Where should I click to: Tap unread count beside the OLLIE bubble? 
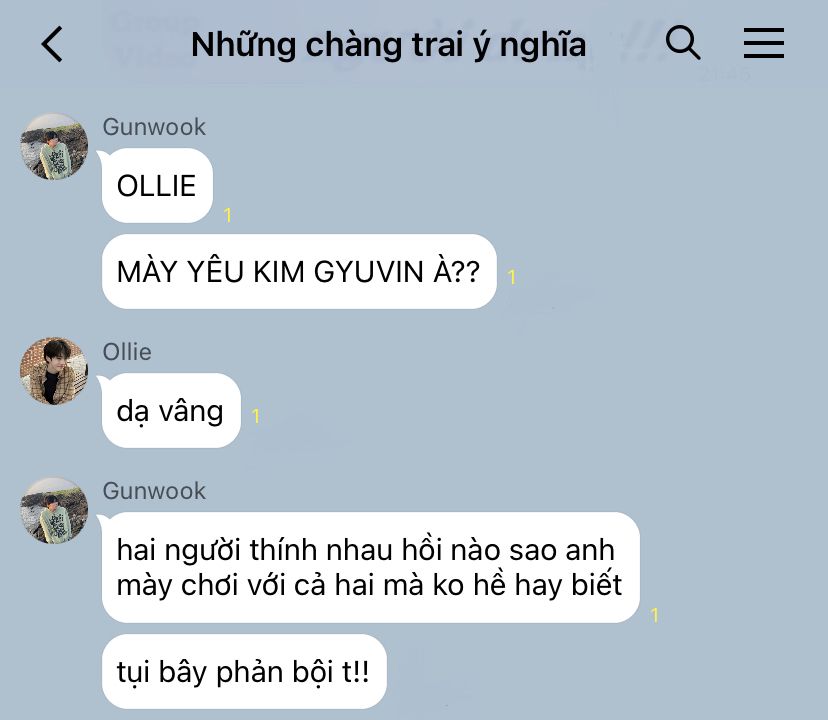coord(228,214)
